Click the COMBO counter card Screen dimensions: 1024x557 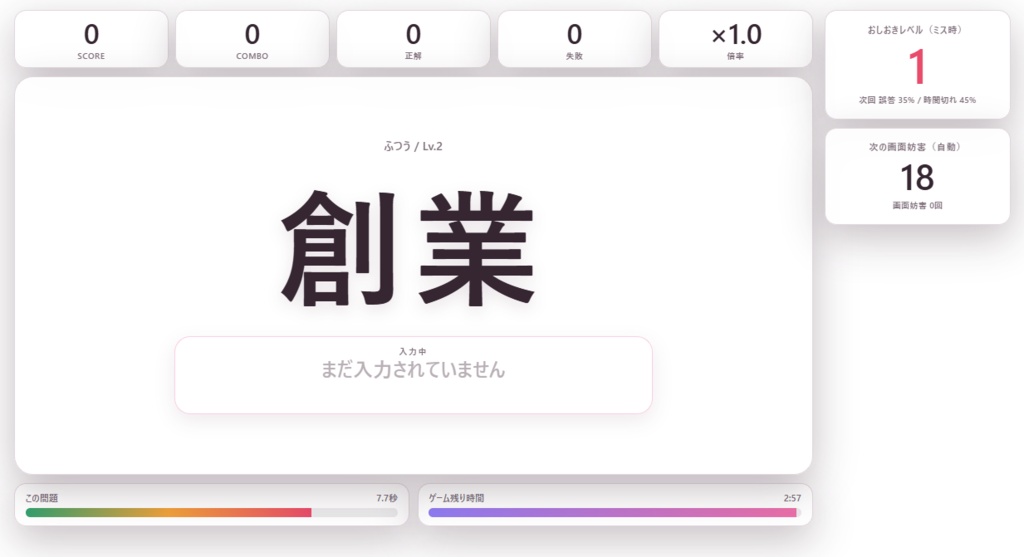click(252, 39)
